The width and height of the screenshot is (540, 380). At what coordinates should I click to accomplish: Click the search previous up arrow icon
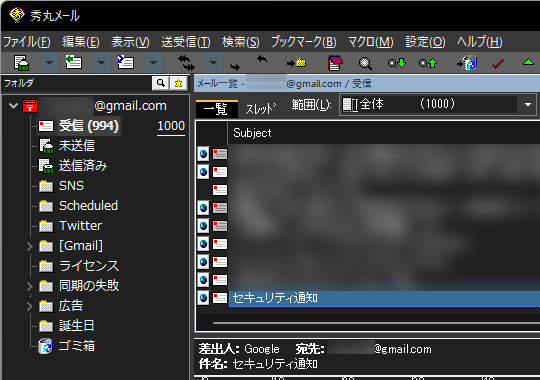[x=428, y=63]
